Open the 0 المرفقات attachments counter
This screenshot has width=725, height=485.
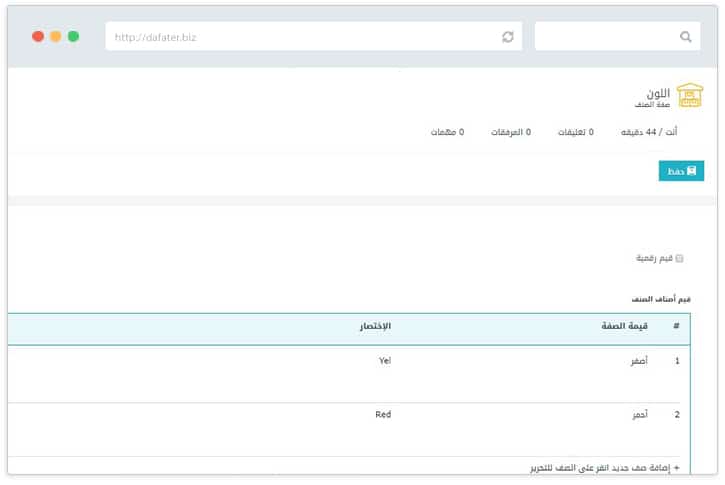[x=510, y=132]
